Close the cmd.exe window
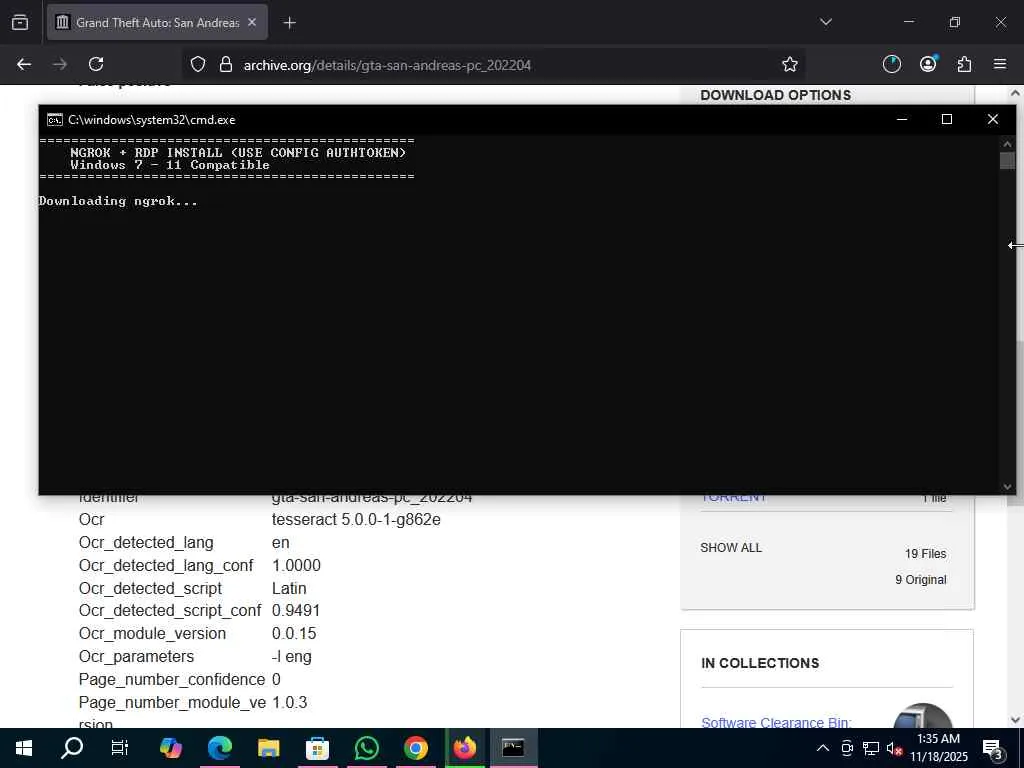The height and width of the screenshot is (768, 1024). click(993, 119)
